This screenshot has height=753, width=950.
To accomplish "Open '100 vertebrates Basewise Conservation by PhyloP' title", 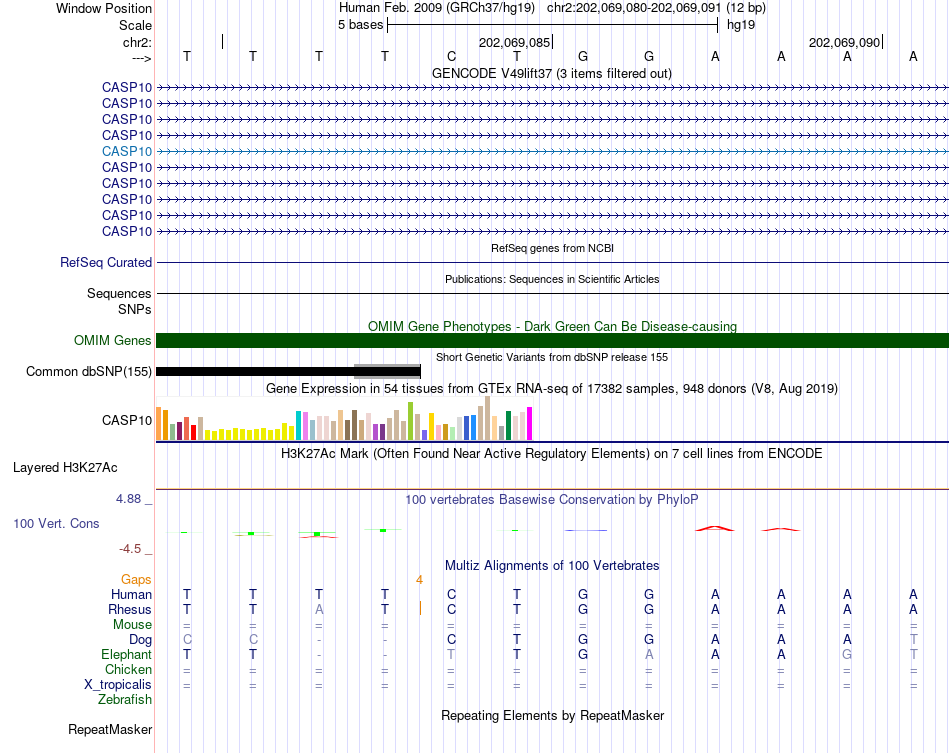I will click(x=552, y=500).
